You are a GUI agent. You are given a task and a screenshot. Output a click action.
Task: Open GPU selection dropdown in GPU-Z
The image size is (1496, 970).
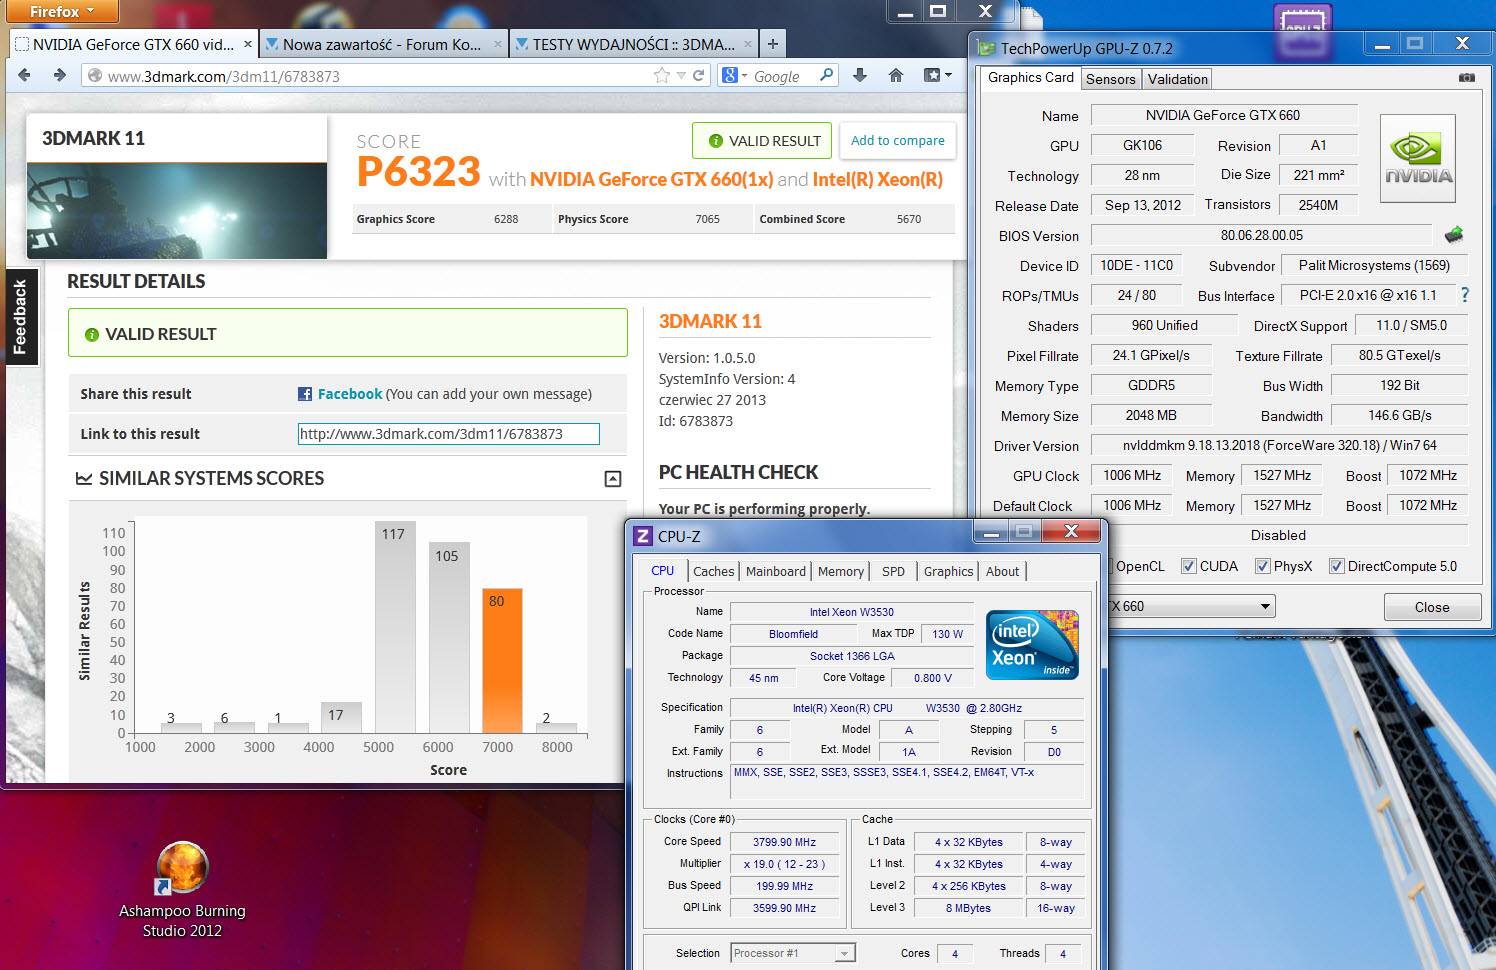(x=1265, y=606)
